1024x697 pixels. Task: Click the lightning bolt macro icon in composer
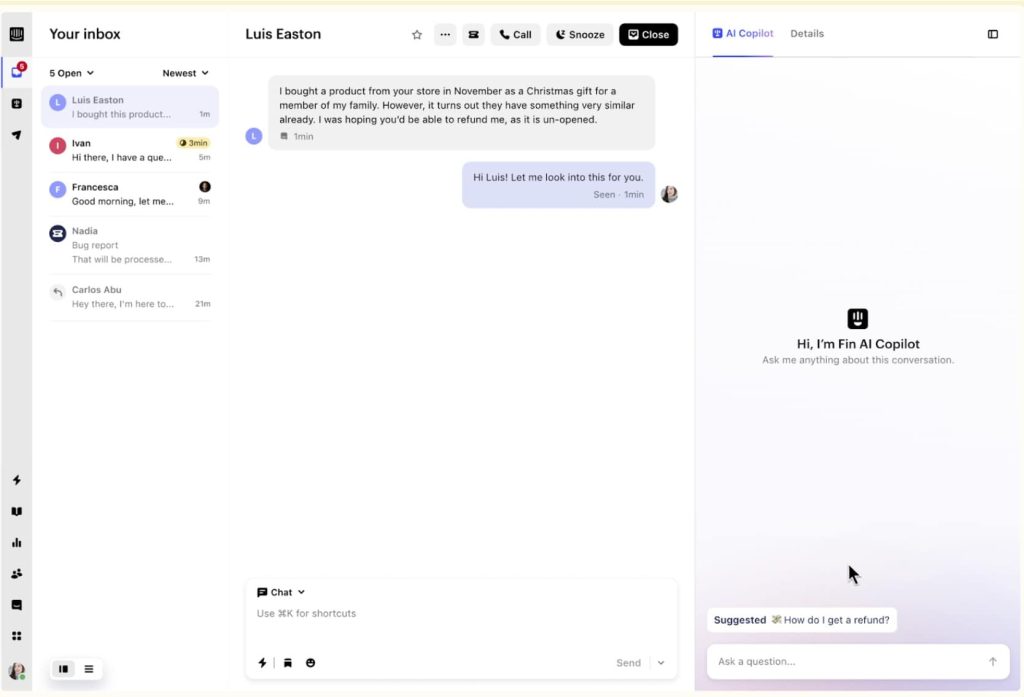coord(263,662)
